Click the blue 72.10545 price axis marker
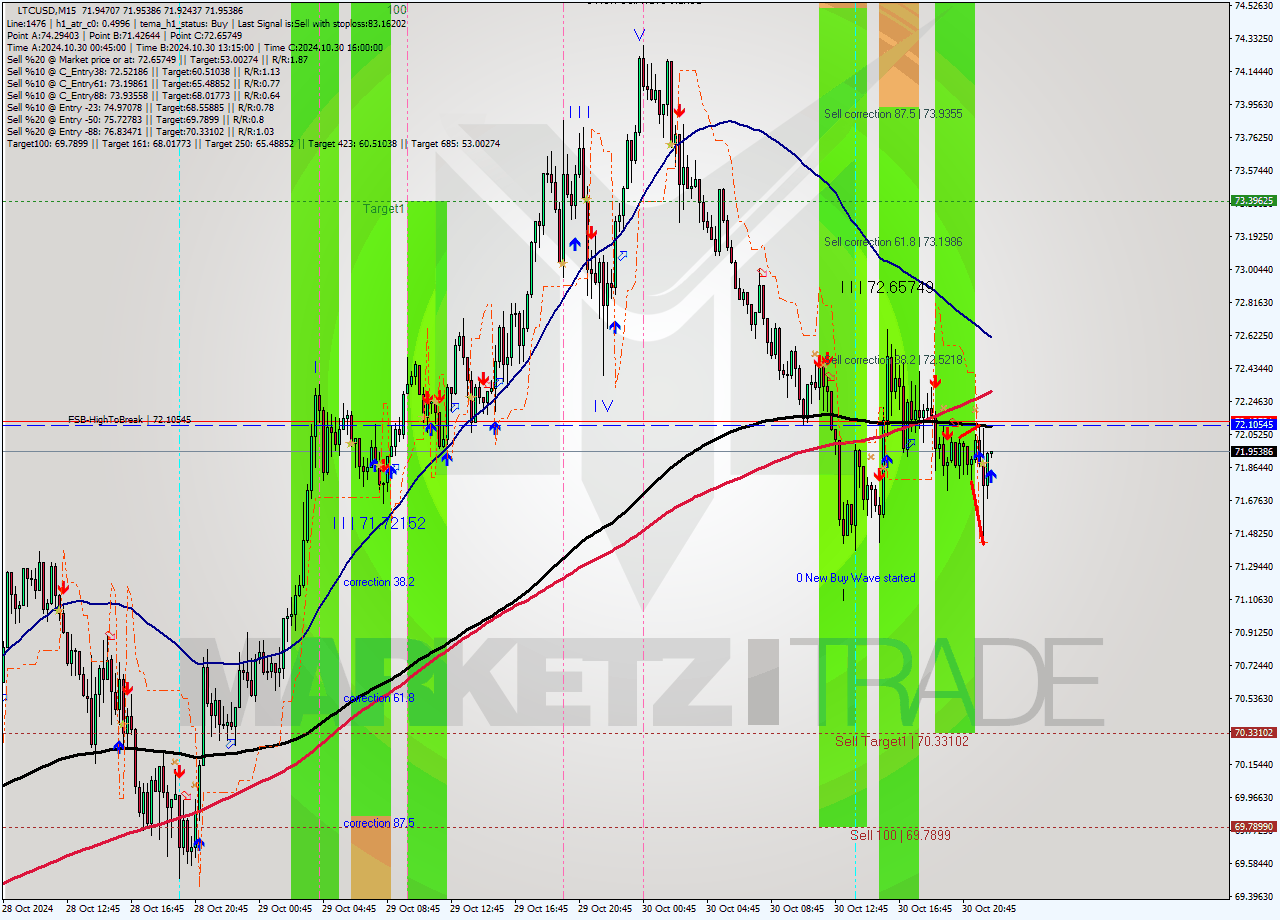1280x920 pixels. [x=1254, y=424]
